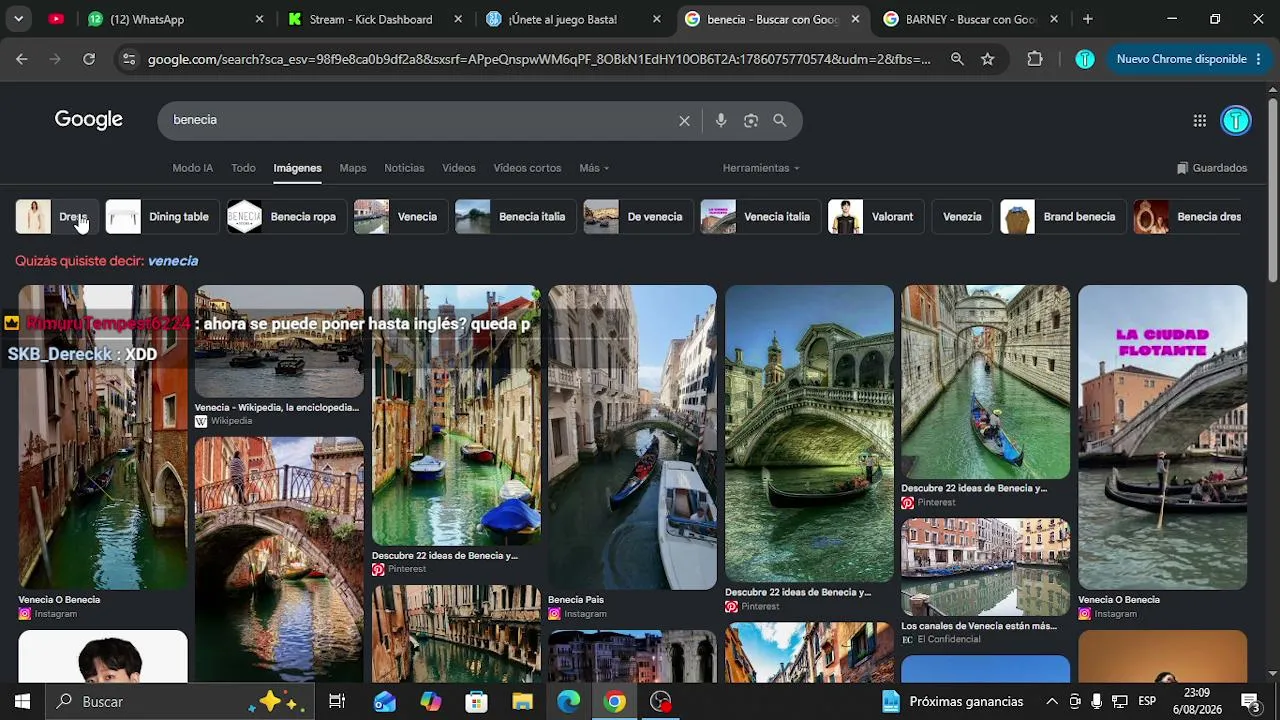
Task: Clear the search box with the X
Action: coord(684,120)
